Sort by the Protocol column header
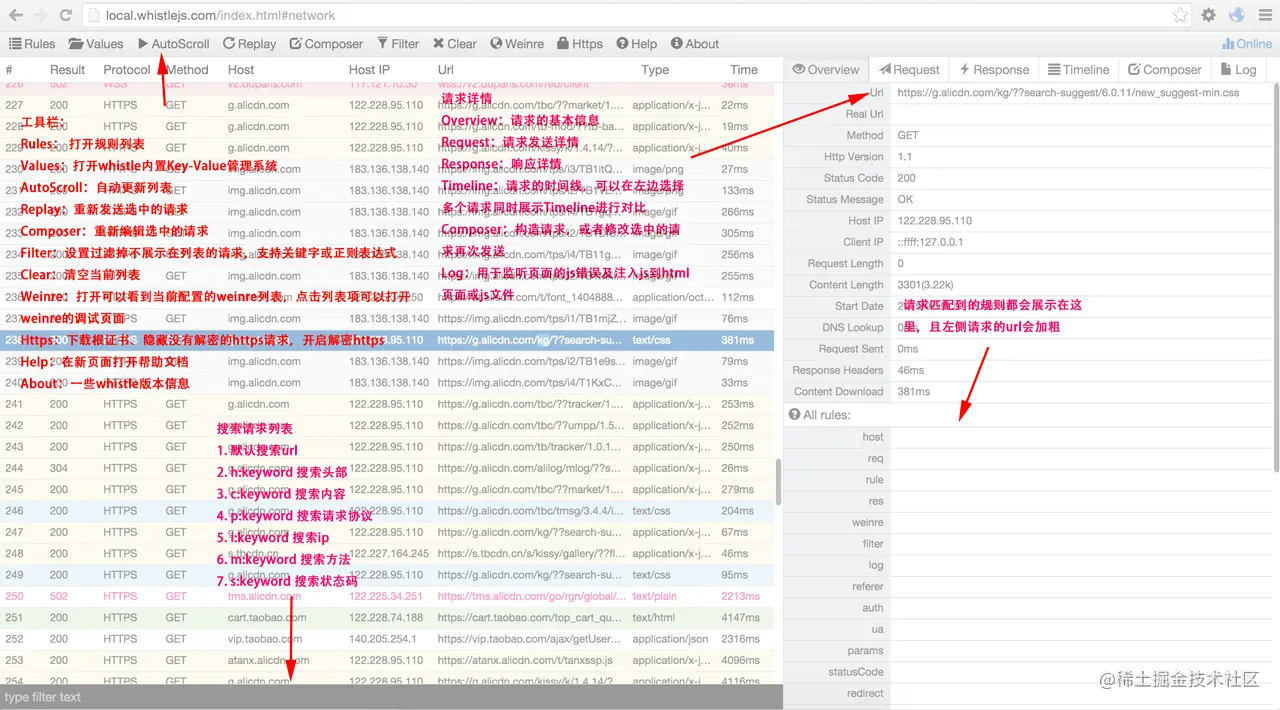The height and width of the screenshot is (710, 1280). point(127,70)
